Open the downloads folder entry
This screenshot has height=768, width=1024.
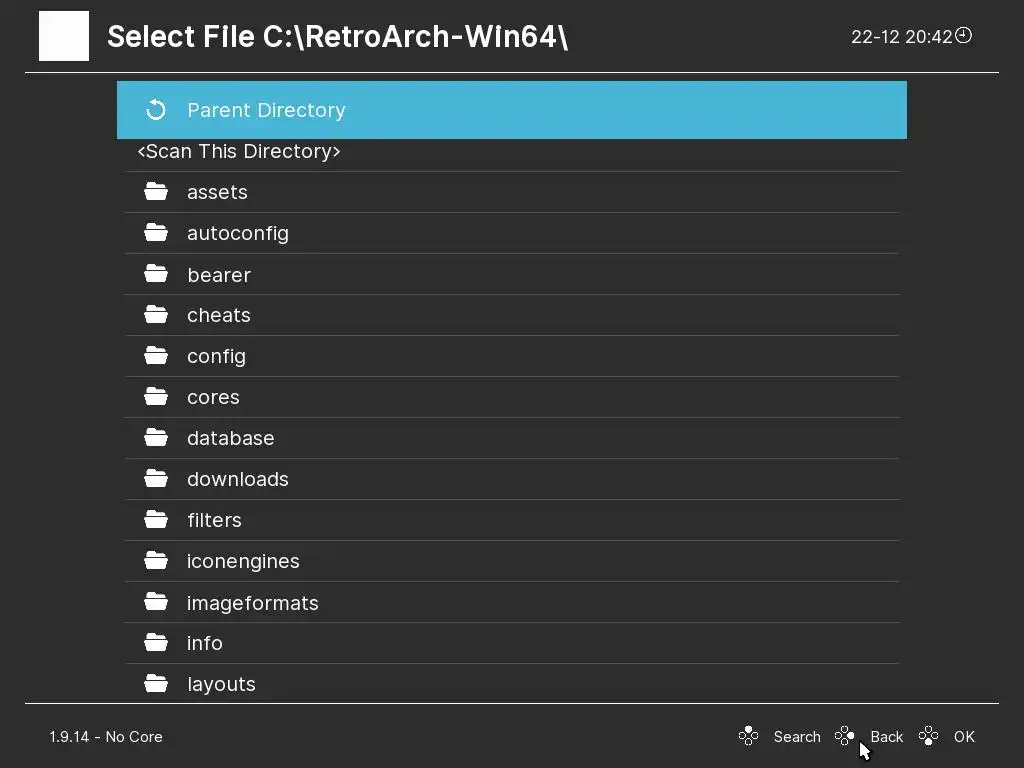(x=512, y=479)
